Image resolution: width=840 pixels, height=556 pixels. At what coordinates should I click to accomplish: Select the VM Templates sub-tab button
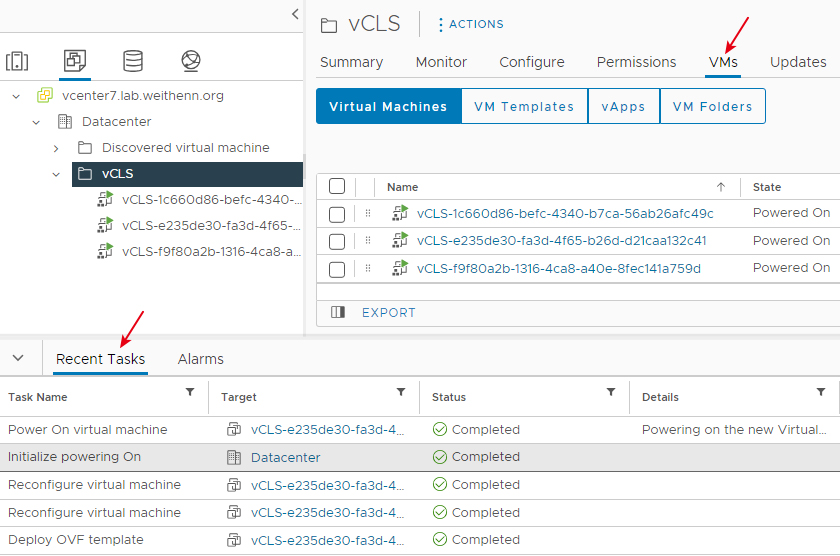pyautogui.click(x=524, y=107)
